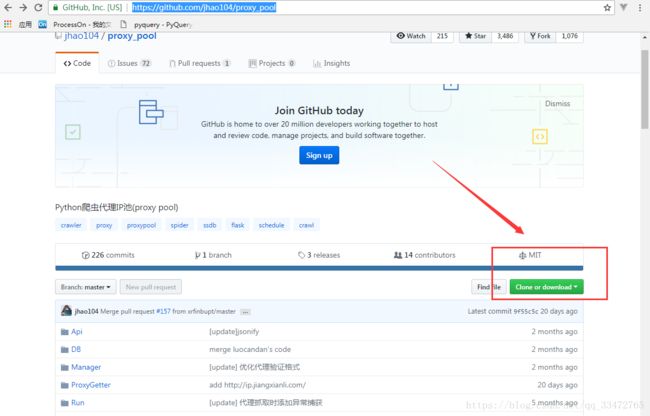Image resolution: width=650 pixels, height=416 pixels.
Task: Open the crawl topic tag
Action: [306, 225]
